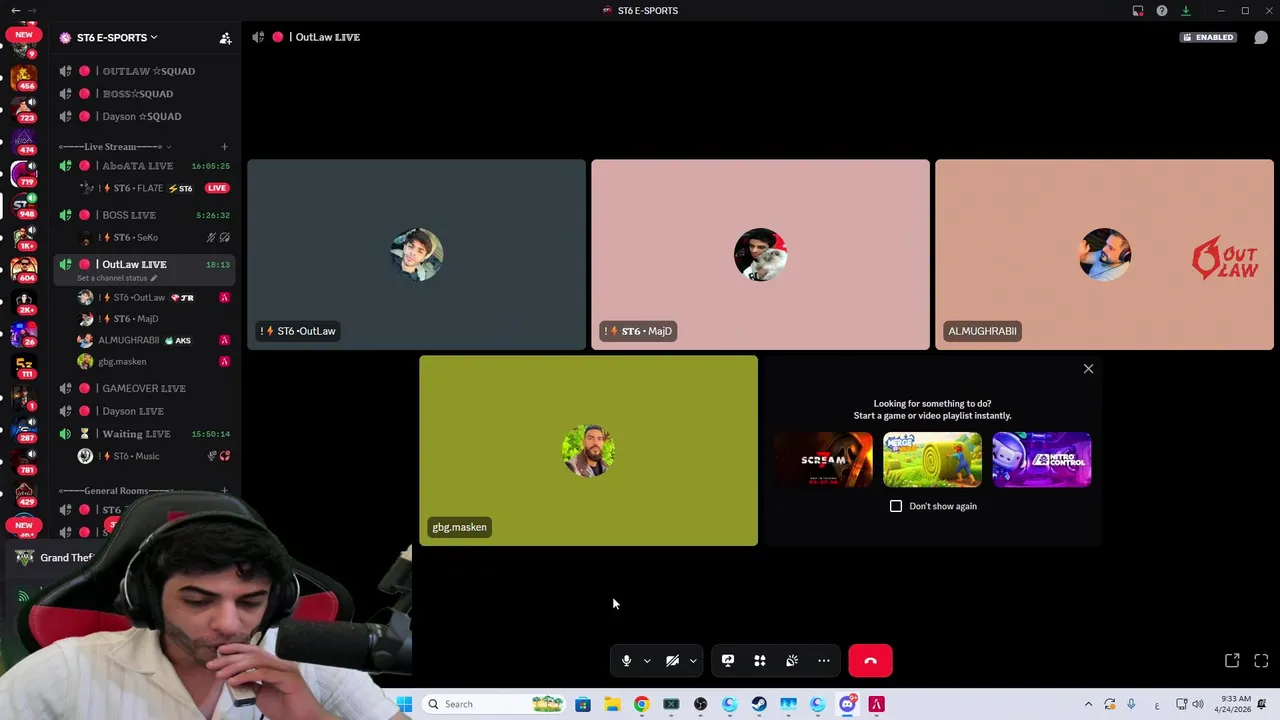Open more call options ellipsis
1280x720 pixels.
[824, 661]
